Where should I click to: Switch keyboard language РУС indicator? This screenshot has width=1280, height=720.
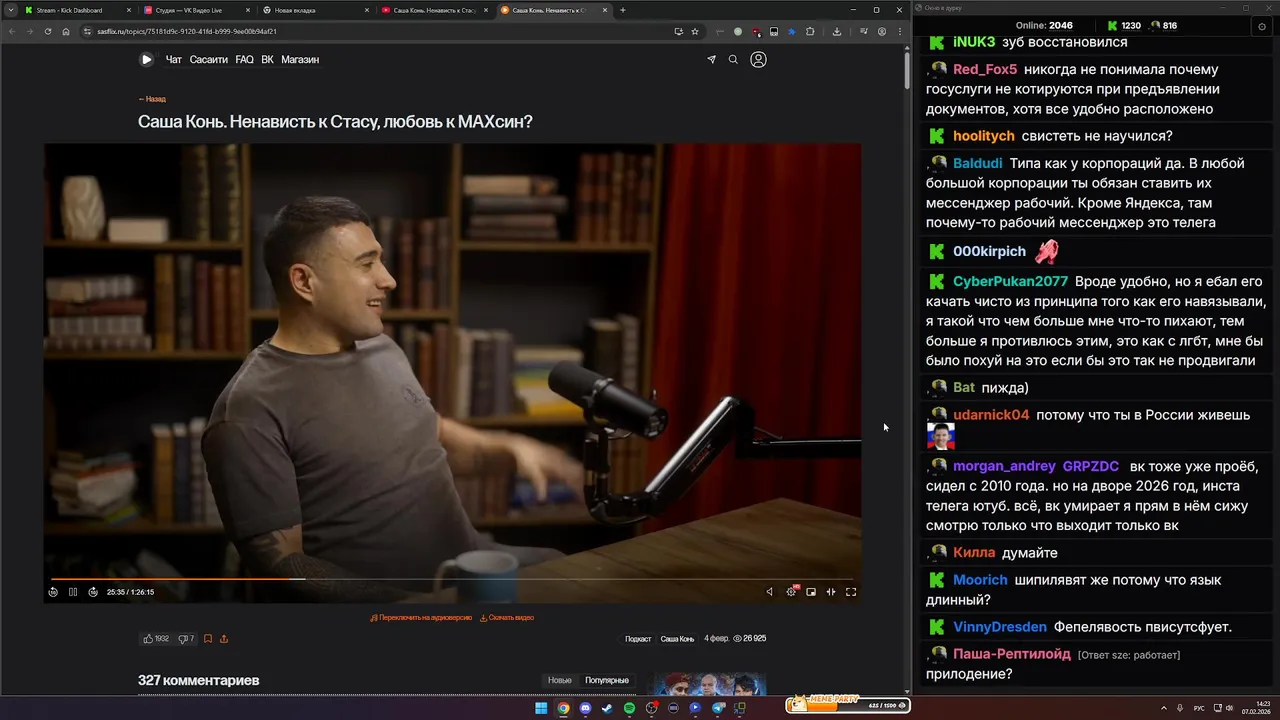click(x=1199, y=708)
